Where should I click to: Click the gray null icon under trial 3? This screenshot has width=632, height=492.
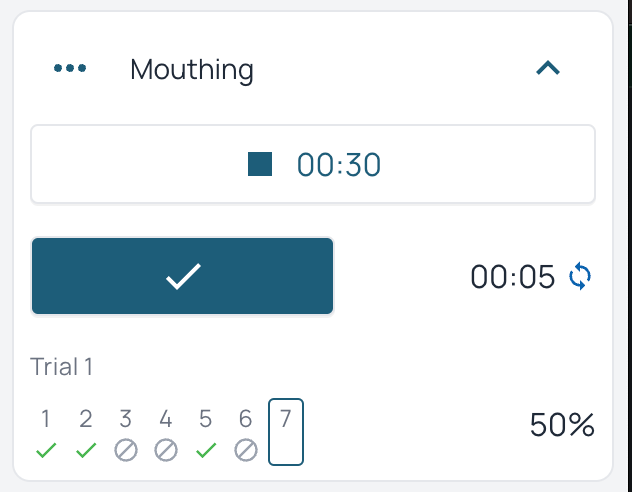(x=126, y=451)
